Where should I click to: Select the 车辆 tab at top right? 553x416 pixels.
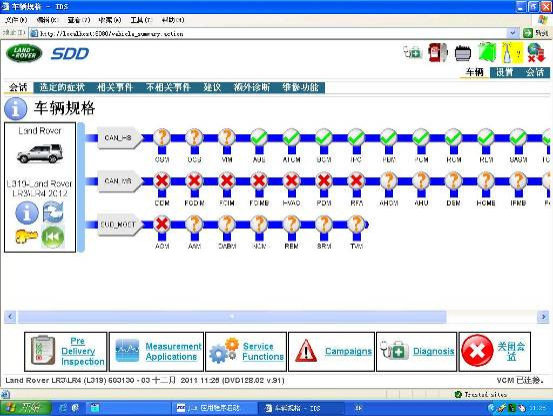pos(475,72)
